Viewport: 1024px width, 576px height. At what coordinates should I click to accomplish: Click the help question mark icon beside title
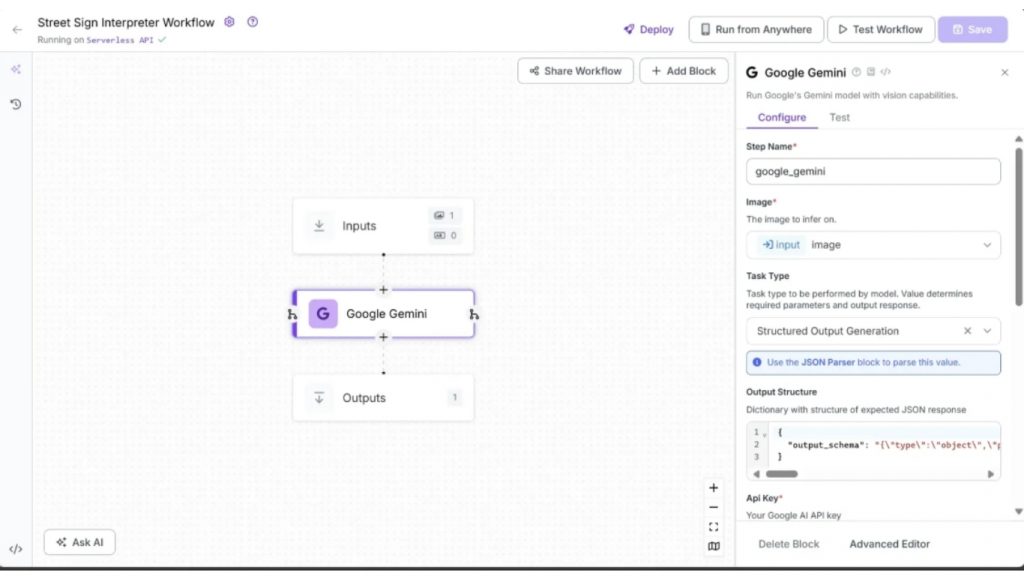point(252,22)
